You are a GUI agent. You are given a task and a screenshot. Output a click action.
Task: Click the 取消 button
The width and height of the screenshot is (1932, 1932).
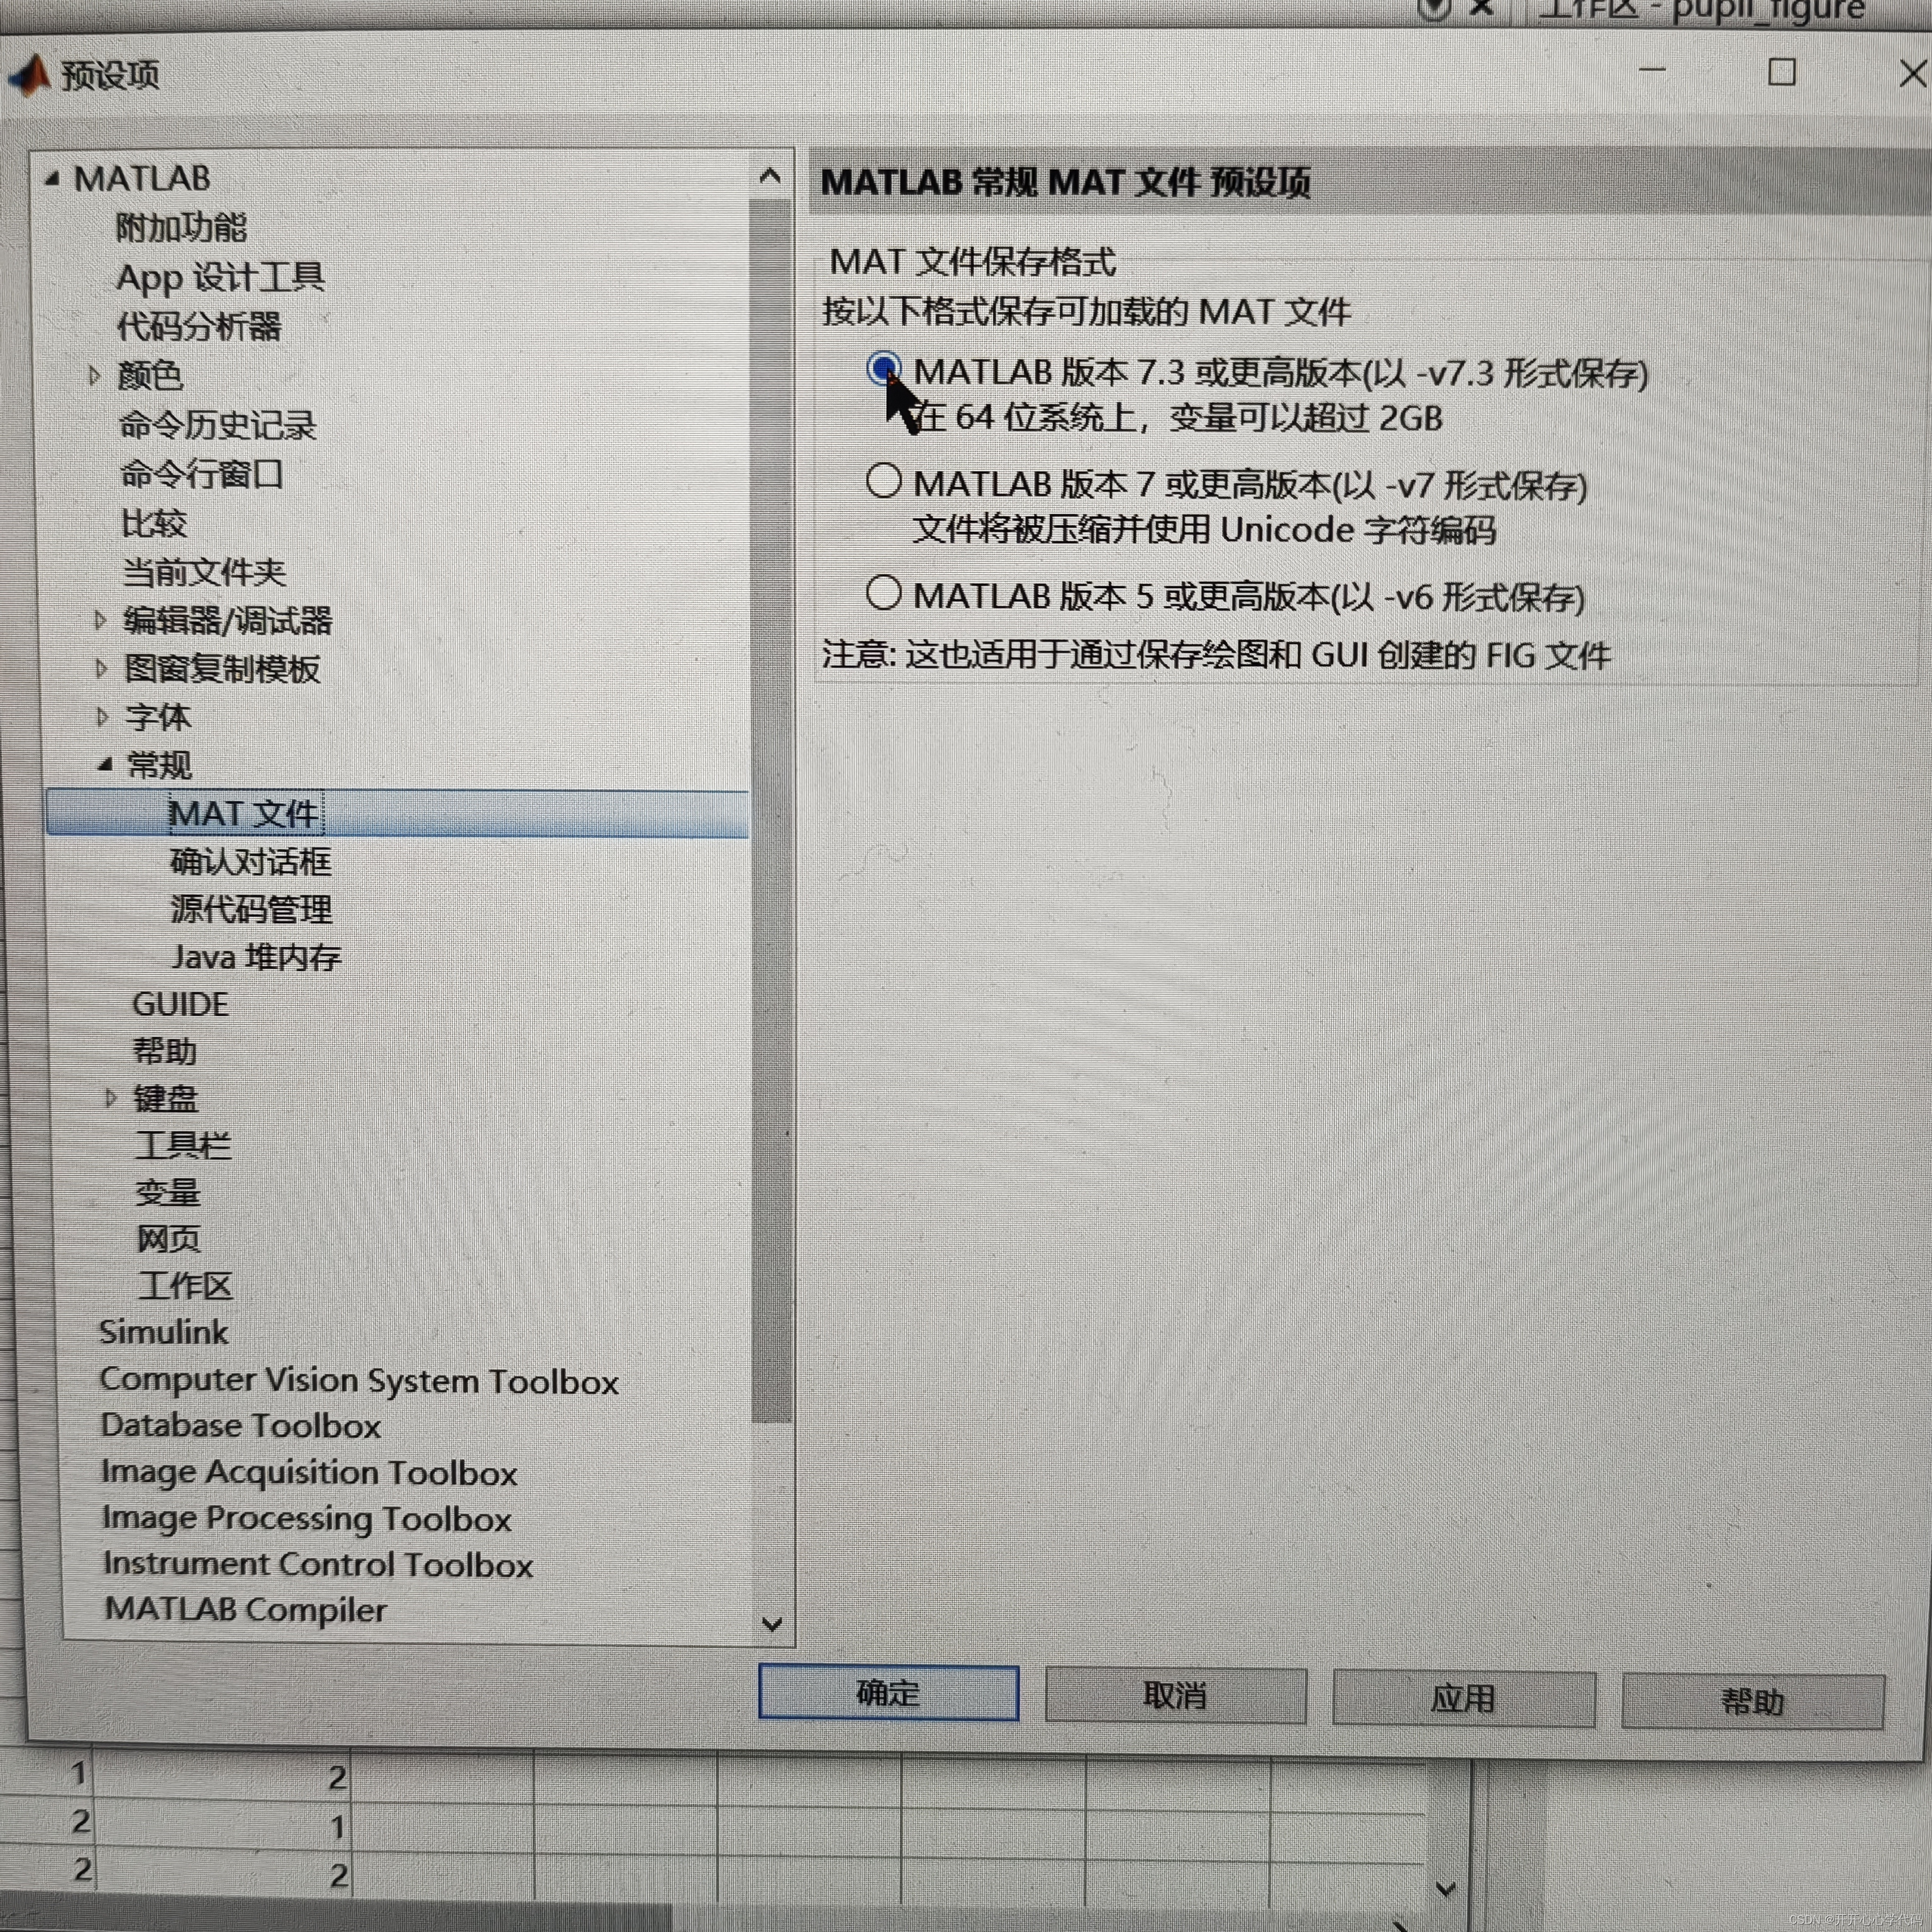[x=1175, y=1695]
